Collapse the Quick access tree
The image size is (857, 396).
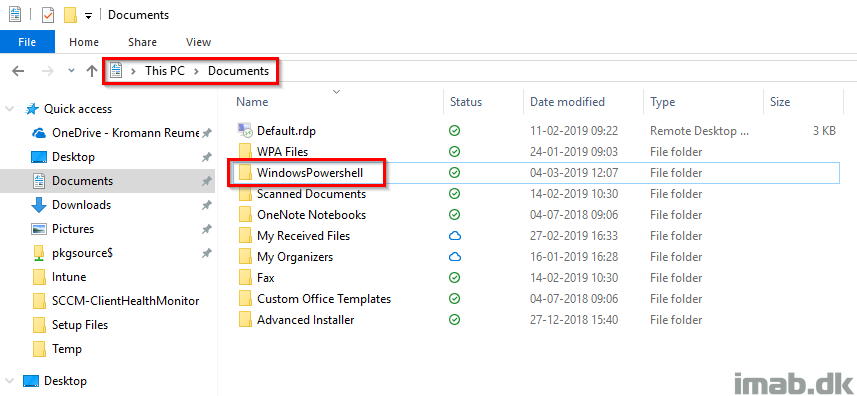coord(9,109)
